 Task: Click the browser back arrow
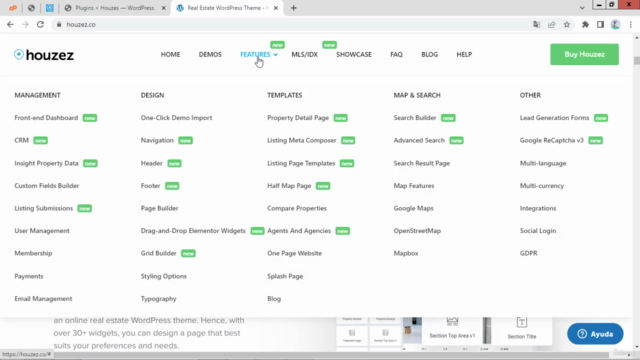[x=10, y=24]
